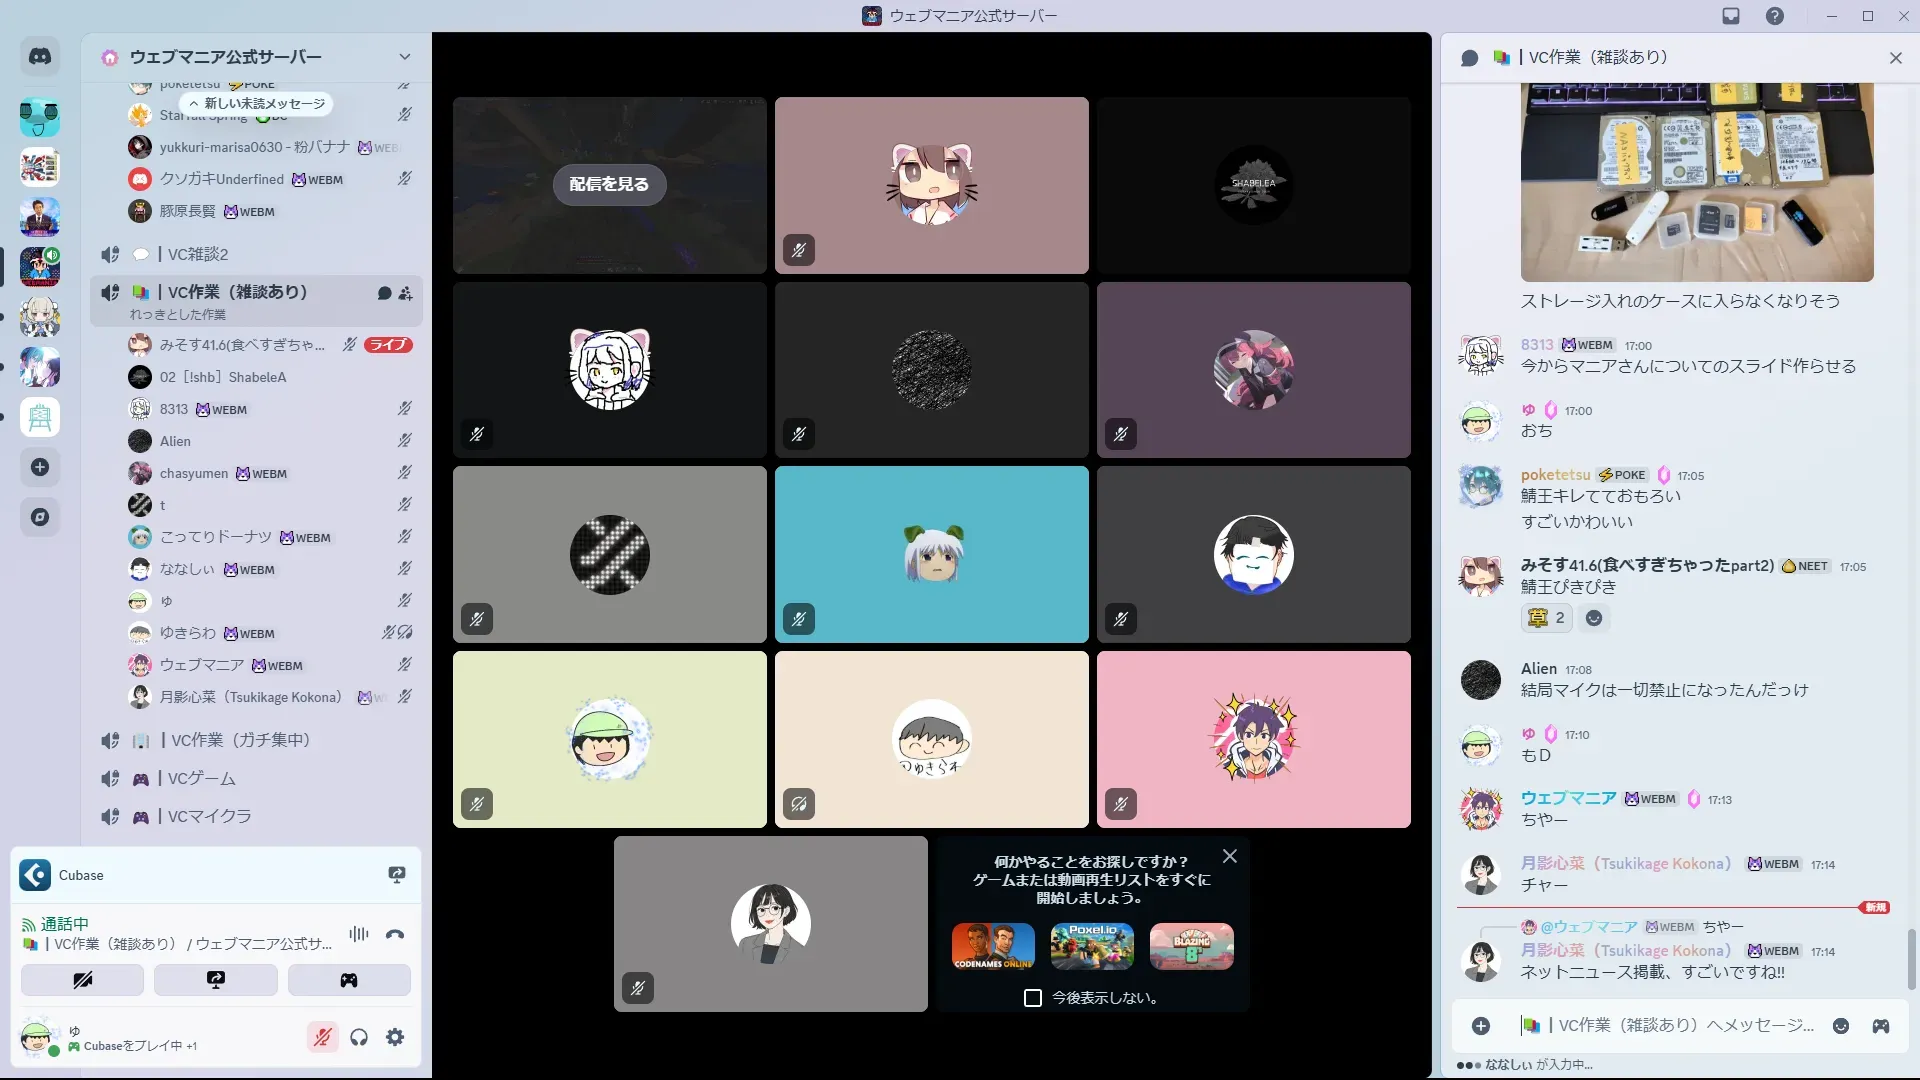Screen dimensions: 1920x1080
Task: Expand ウェブマニア公式サーバー server dropdown menu
Action: tap(404, 57)
